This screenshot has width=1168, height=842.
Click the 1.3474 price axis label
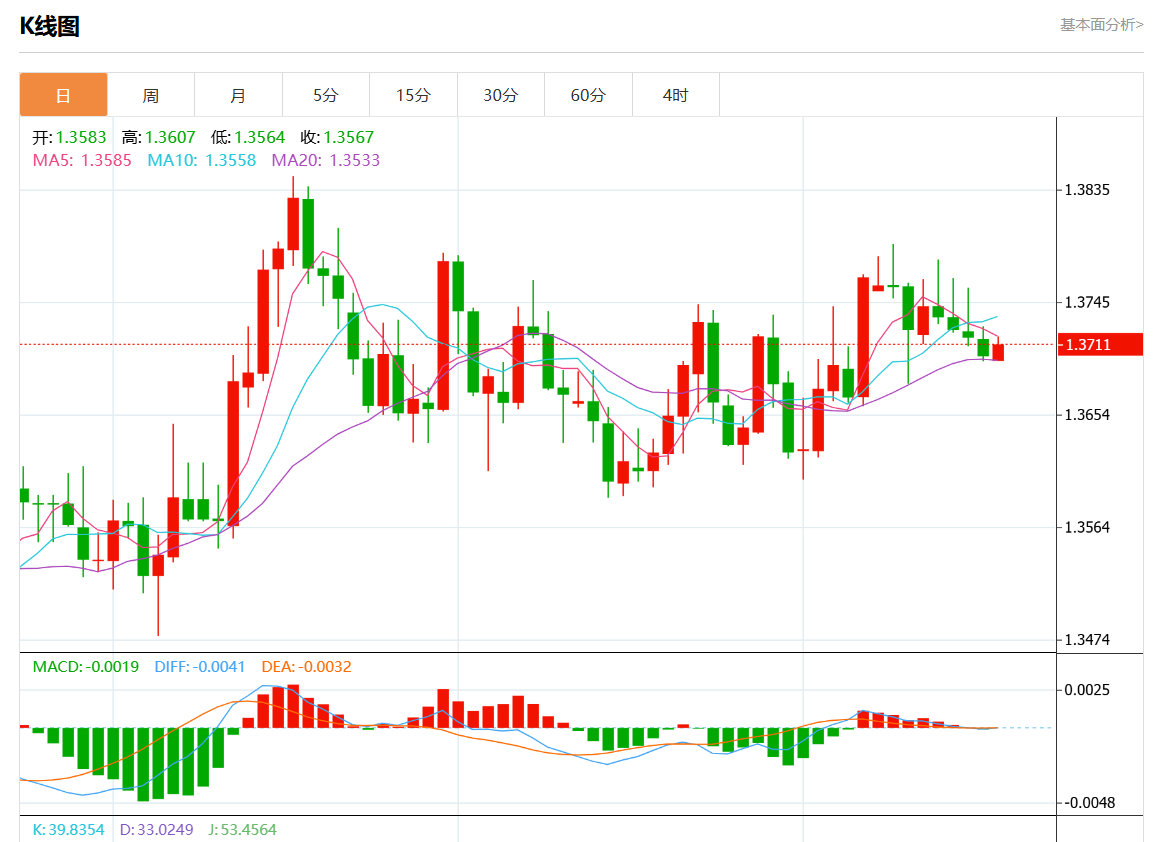tap(1087, 639)
